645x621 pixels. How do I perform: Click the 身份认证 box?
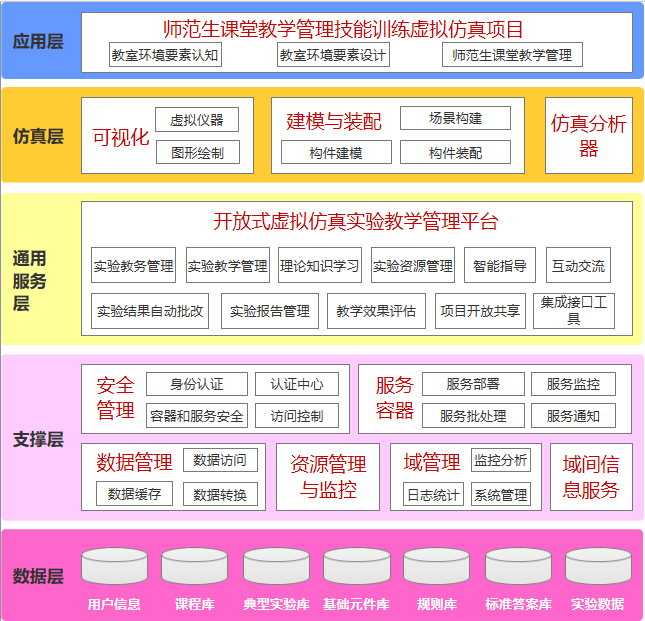[x=196, y=384]
